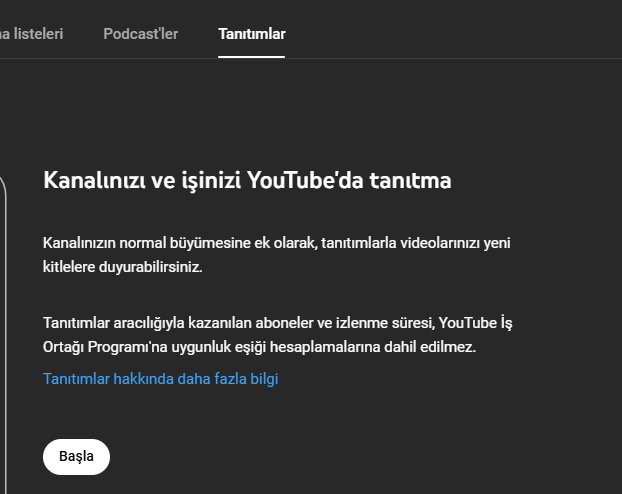Open the partially visible 'listeleri' tab

[31, 34]
